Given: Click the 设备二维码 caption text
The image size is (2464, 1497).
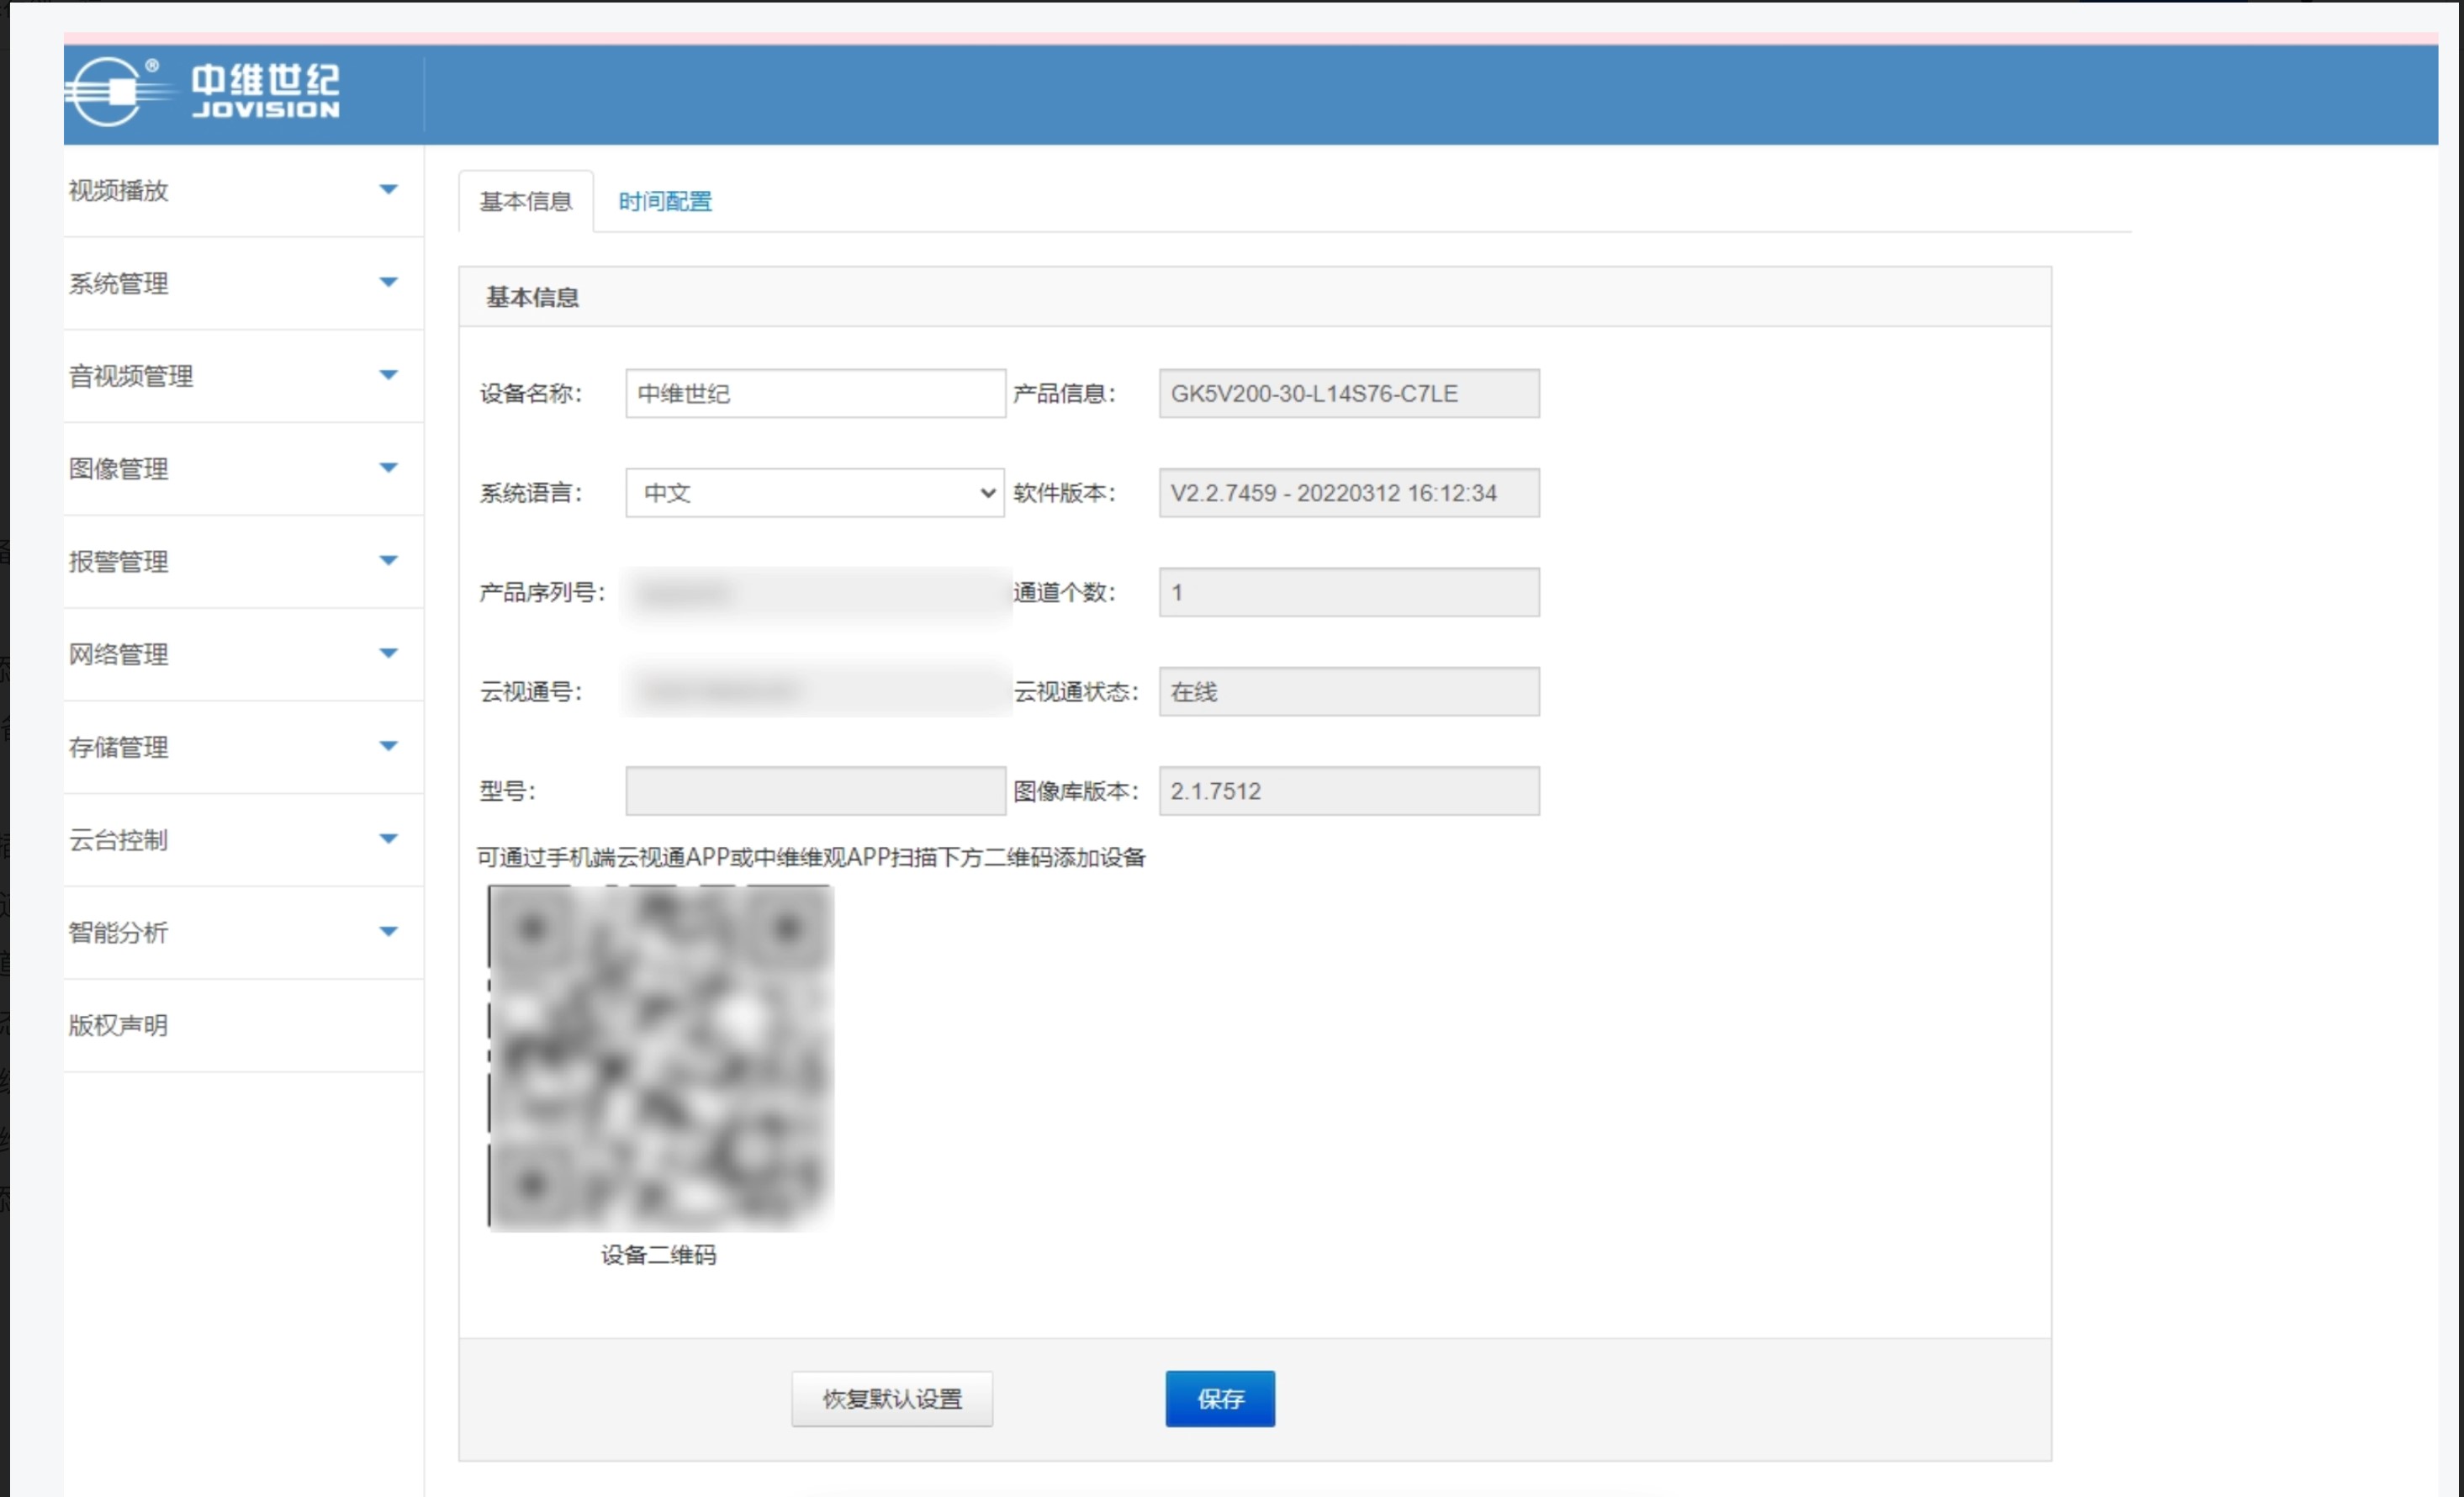Looking at the screenshot, I should click(x=658, y=1255).
